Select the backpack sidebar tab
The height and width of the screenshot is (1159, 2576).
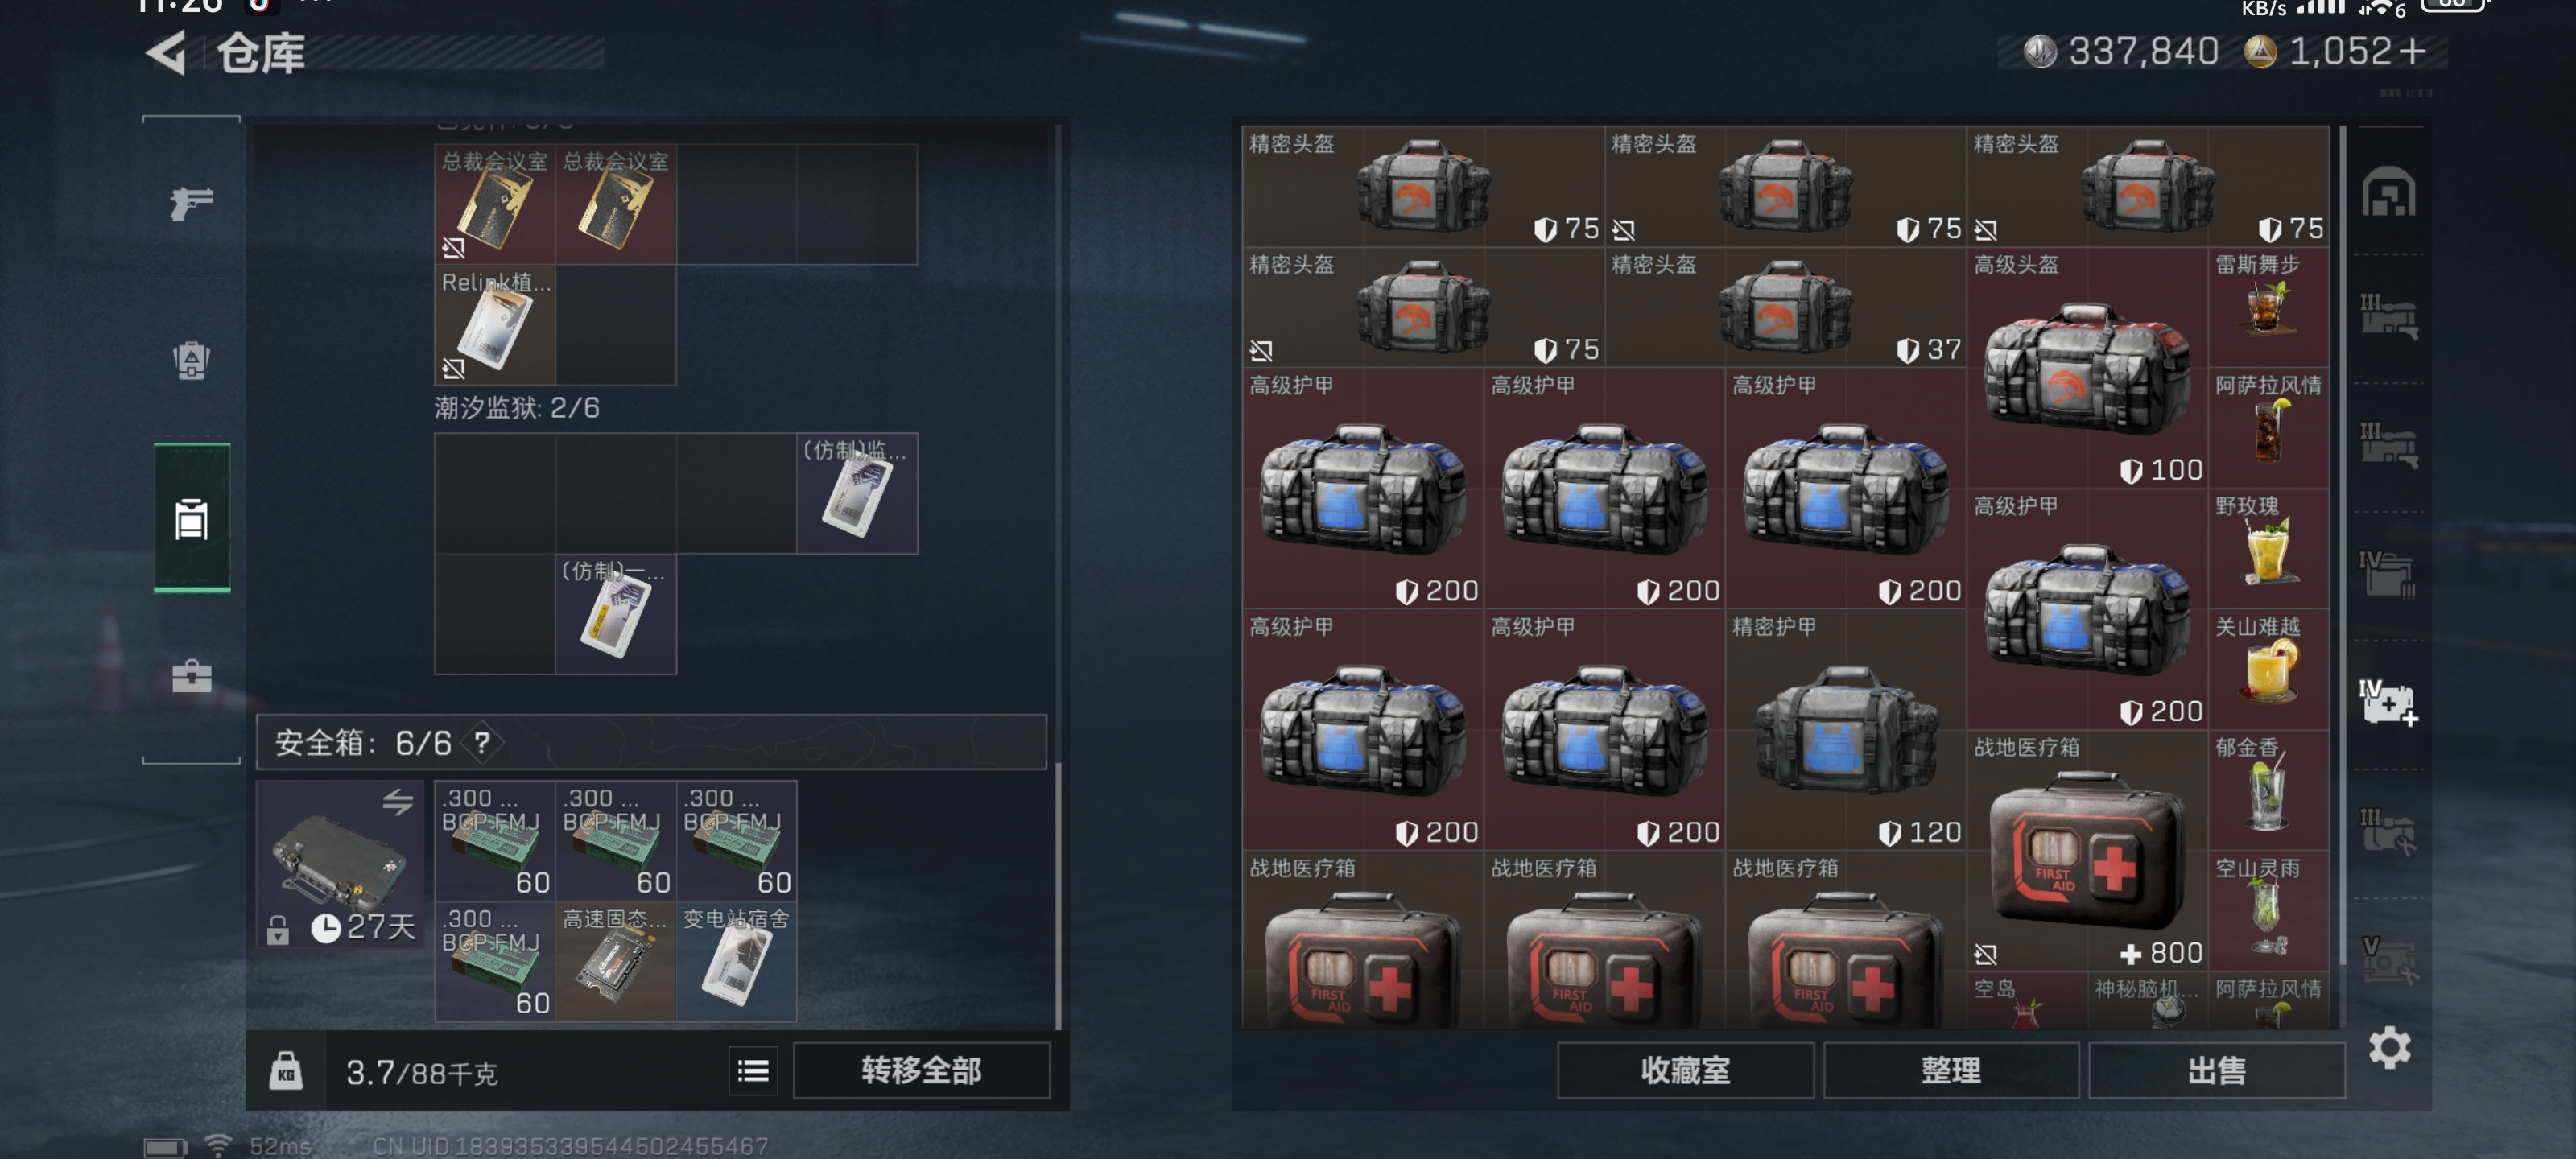tap(191, 360)
